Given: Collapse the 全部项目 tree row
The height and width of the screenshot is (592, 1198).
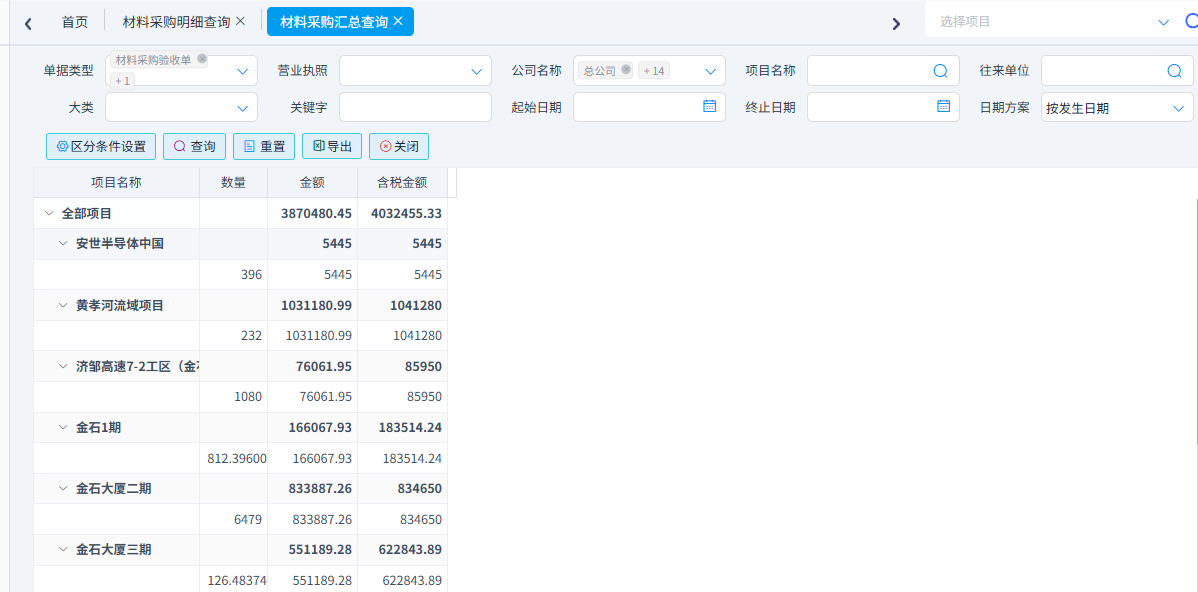Looking at the screenshot, I should coord(48,214).
